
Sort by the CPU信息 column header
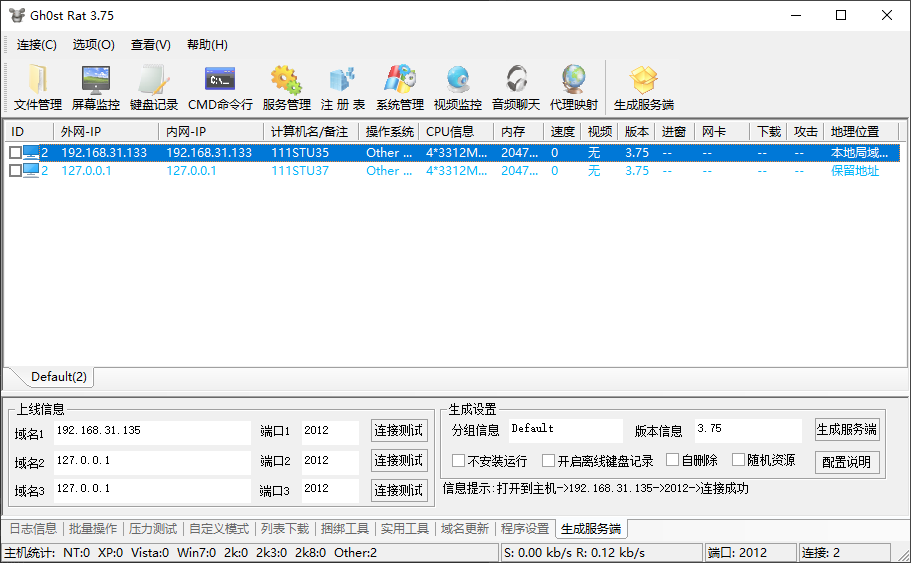coord(456,132)
